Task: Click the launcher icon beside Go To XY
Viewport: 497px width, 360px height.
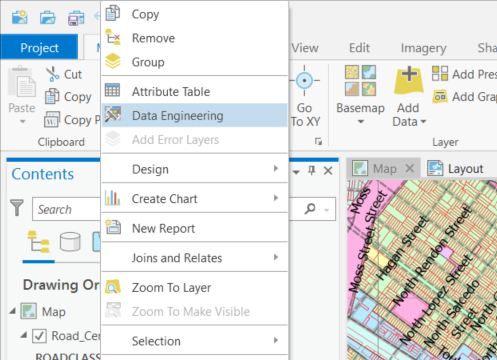Action: point(318,142)
